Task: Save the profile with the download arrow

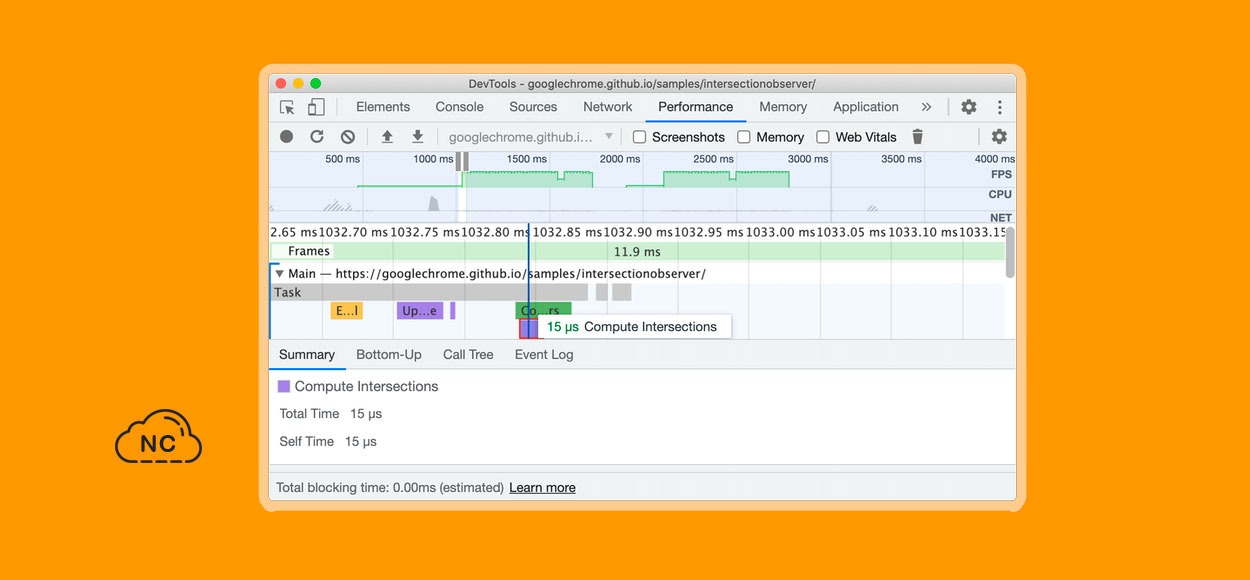Action: [418, 137]
